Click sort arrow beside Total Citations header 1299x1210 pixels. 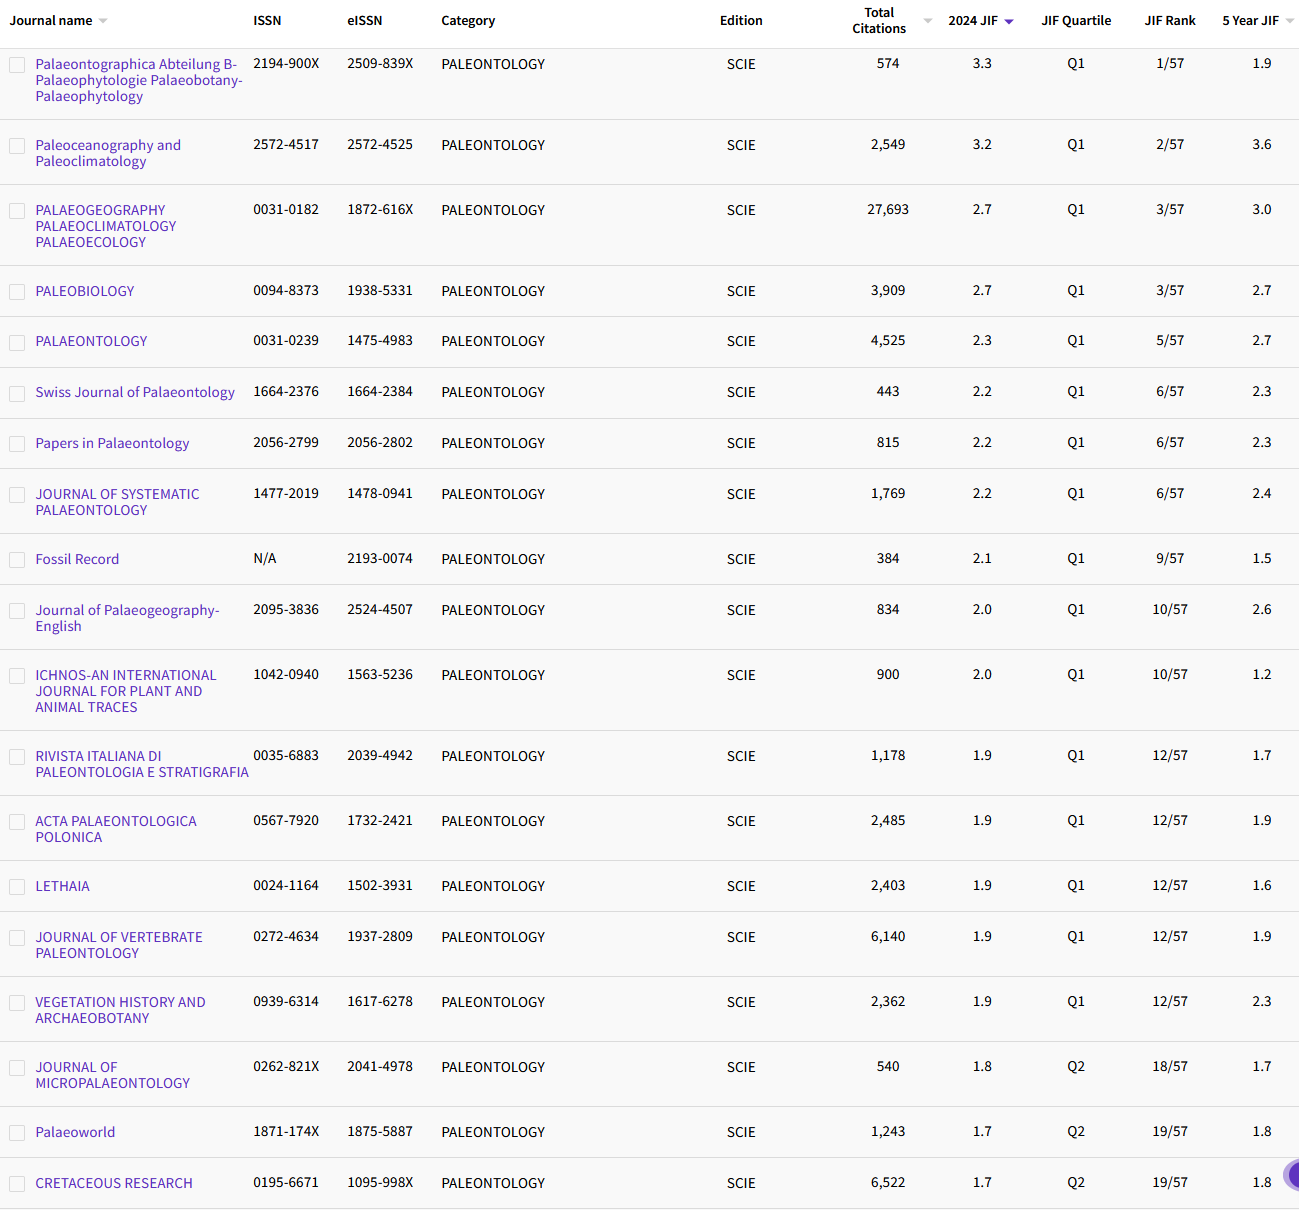click(927, 21)
